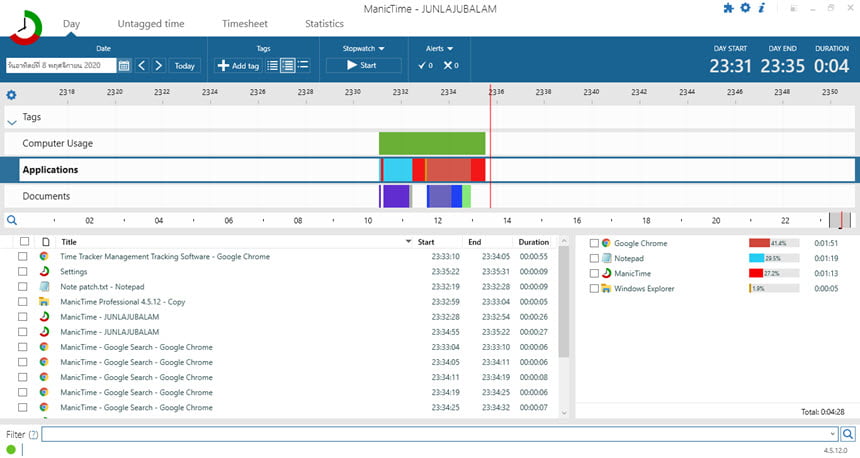Click the date input field
This screenshot has height=458, width=860.
[x=61, y=65]
